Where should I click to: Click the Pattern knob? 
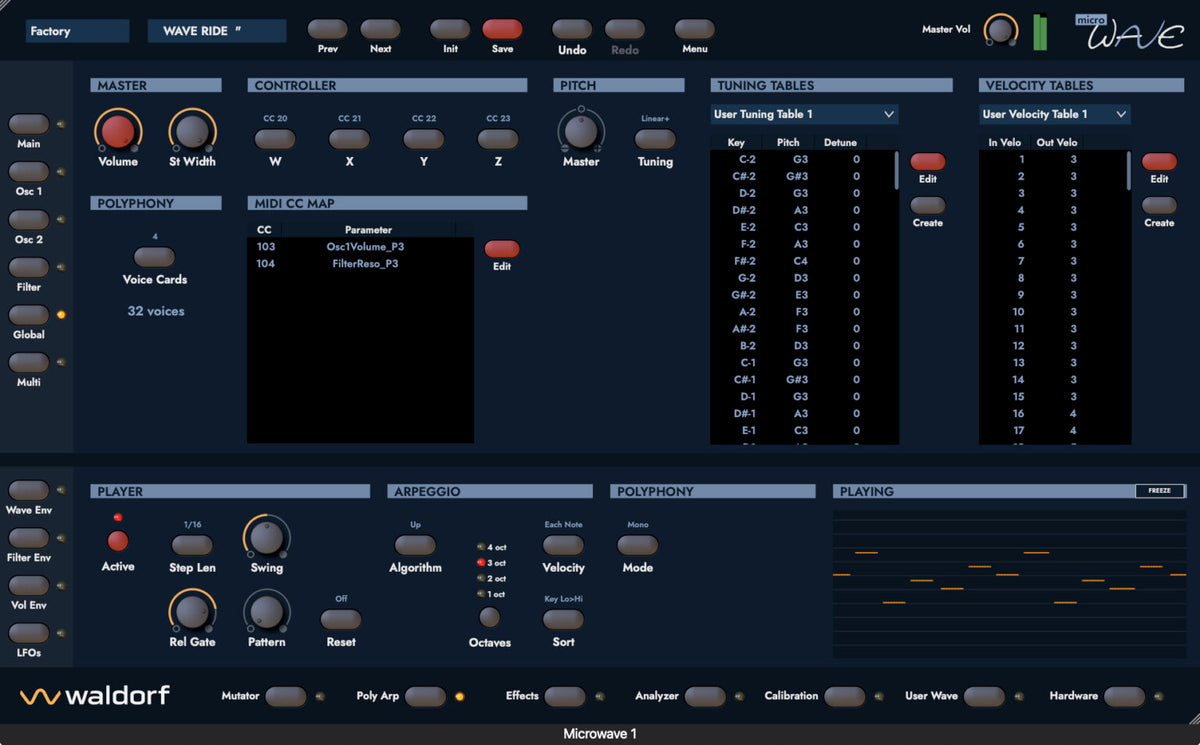pyautogui.click(x=266, y=611)
